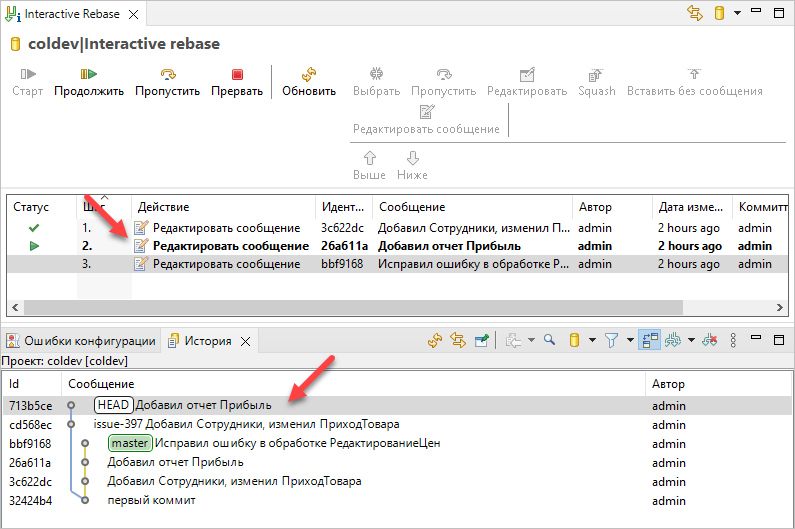This screenshot has height=529, width=795.
Task: Click the Продолжить (continue) rebase button
Action: pyautogui.click(x=88, y=81)
